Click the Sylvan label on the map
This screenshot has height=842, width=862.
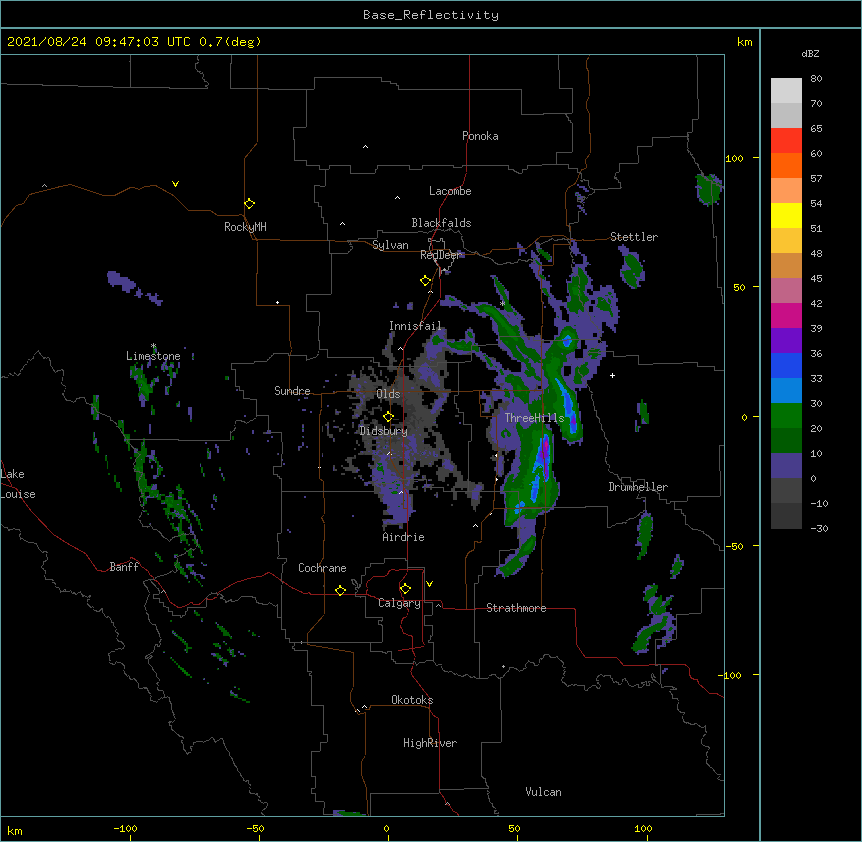click(x=390, y=245)
